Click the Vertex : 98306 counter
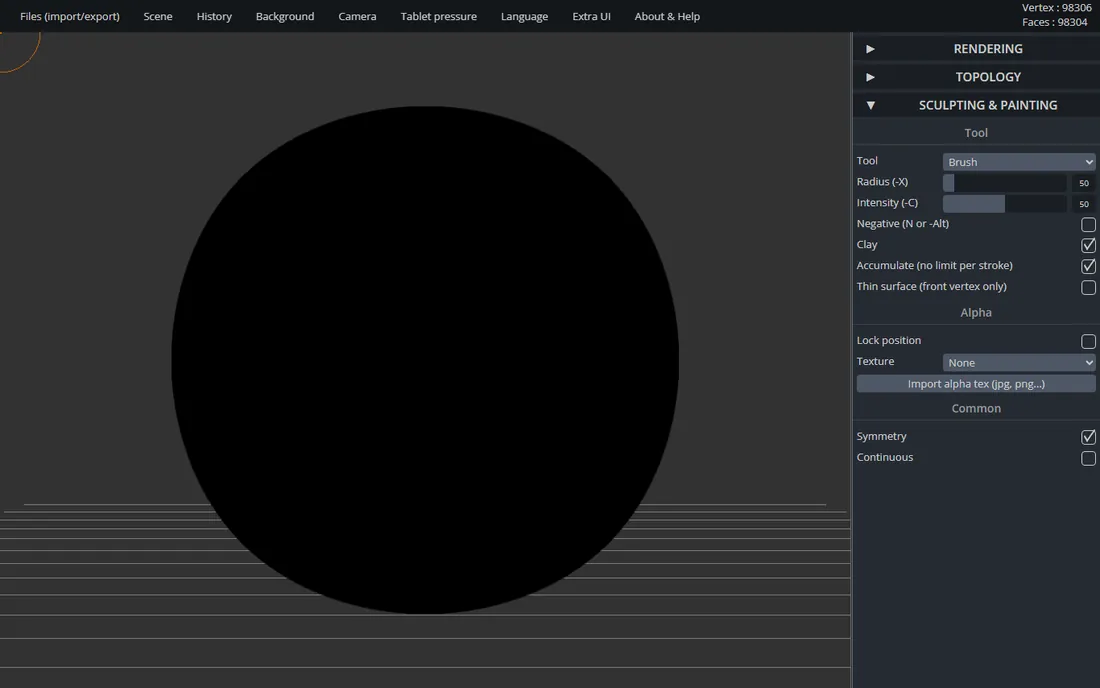Image resolution: width=1100 pixels, height=688 pixels. (x=1057, y=8)
